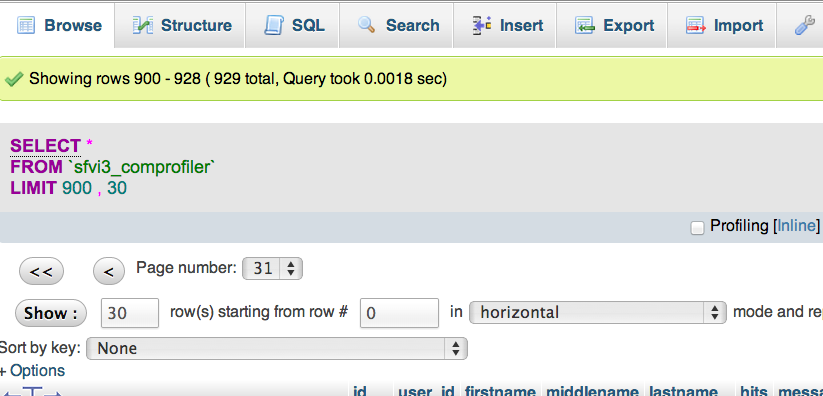Go to previous page with < button
This screenshot has height=396, width=823.
pos(109,272)
